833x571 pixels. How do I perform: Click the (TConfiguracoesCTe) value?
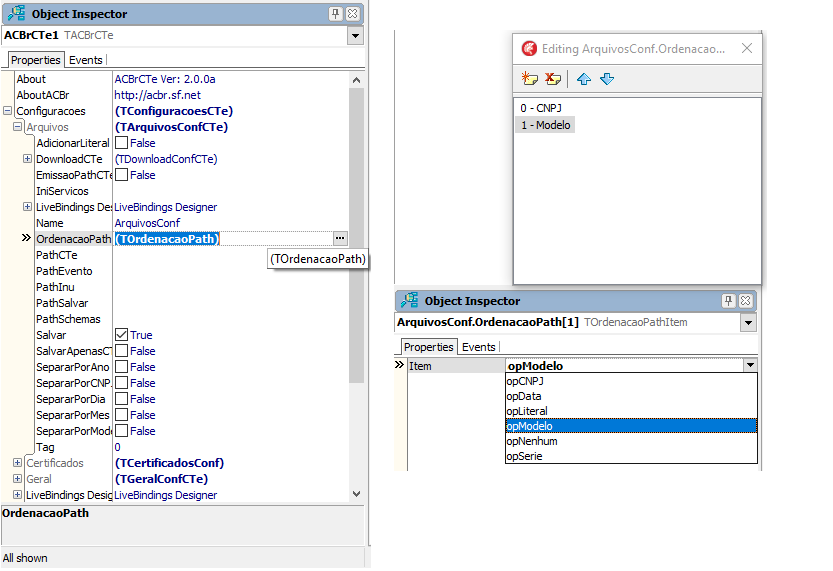coord(174,110)
